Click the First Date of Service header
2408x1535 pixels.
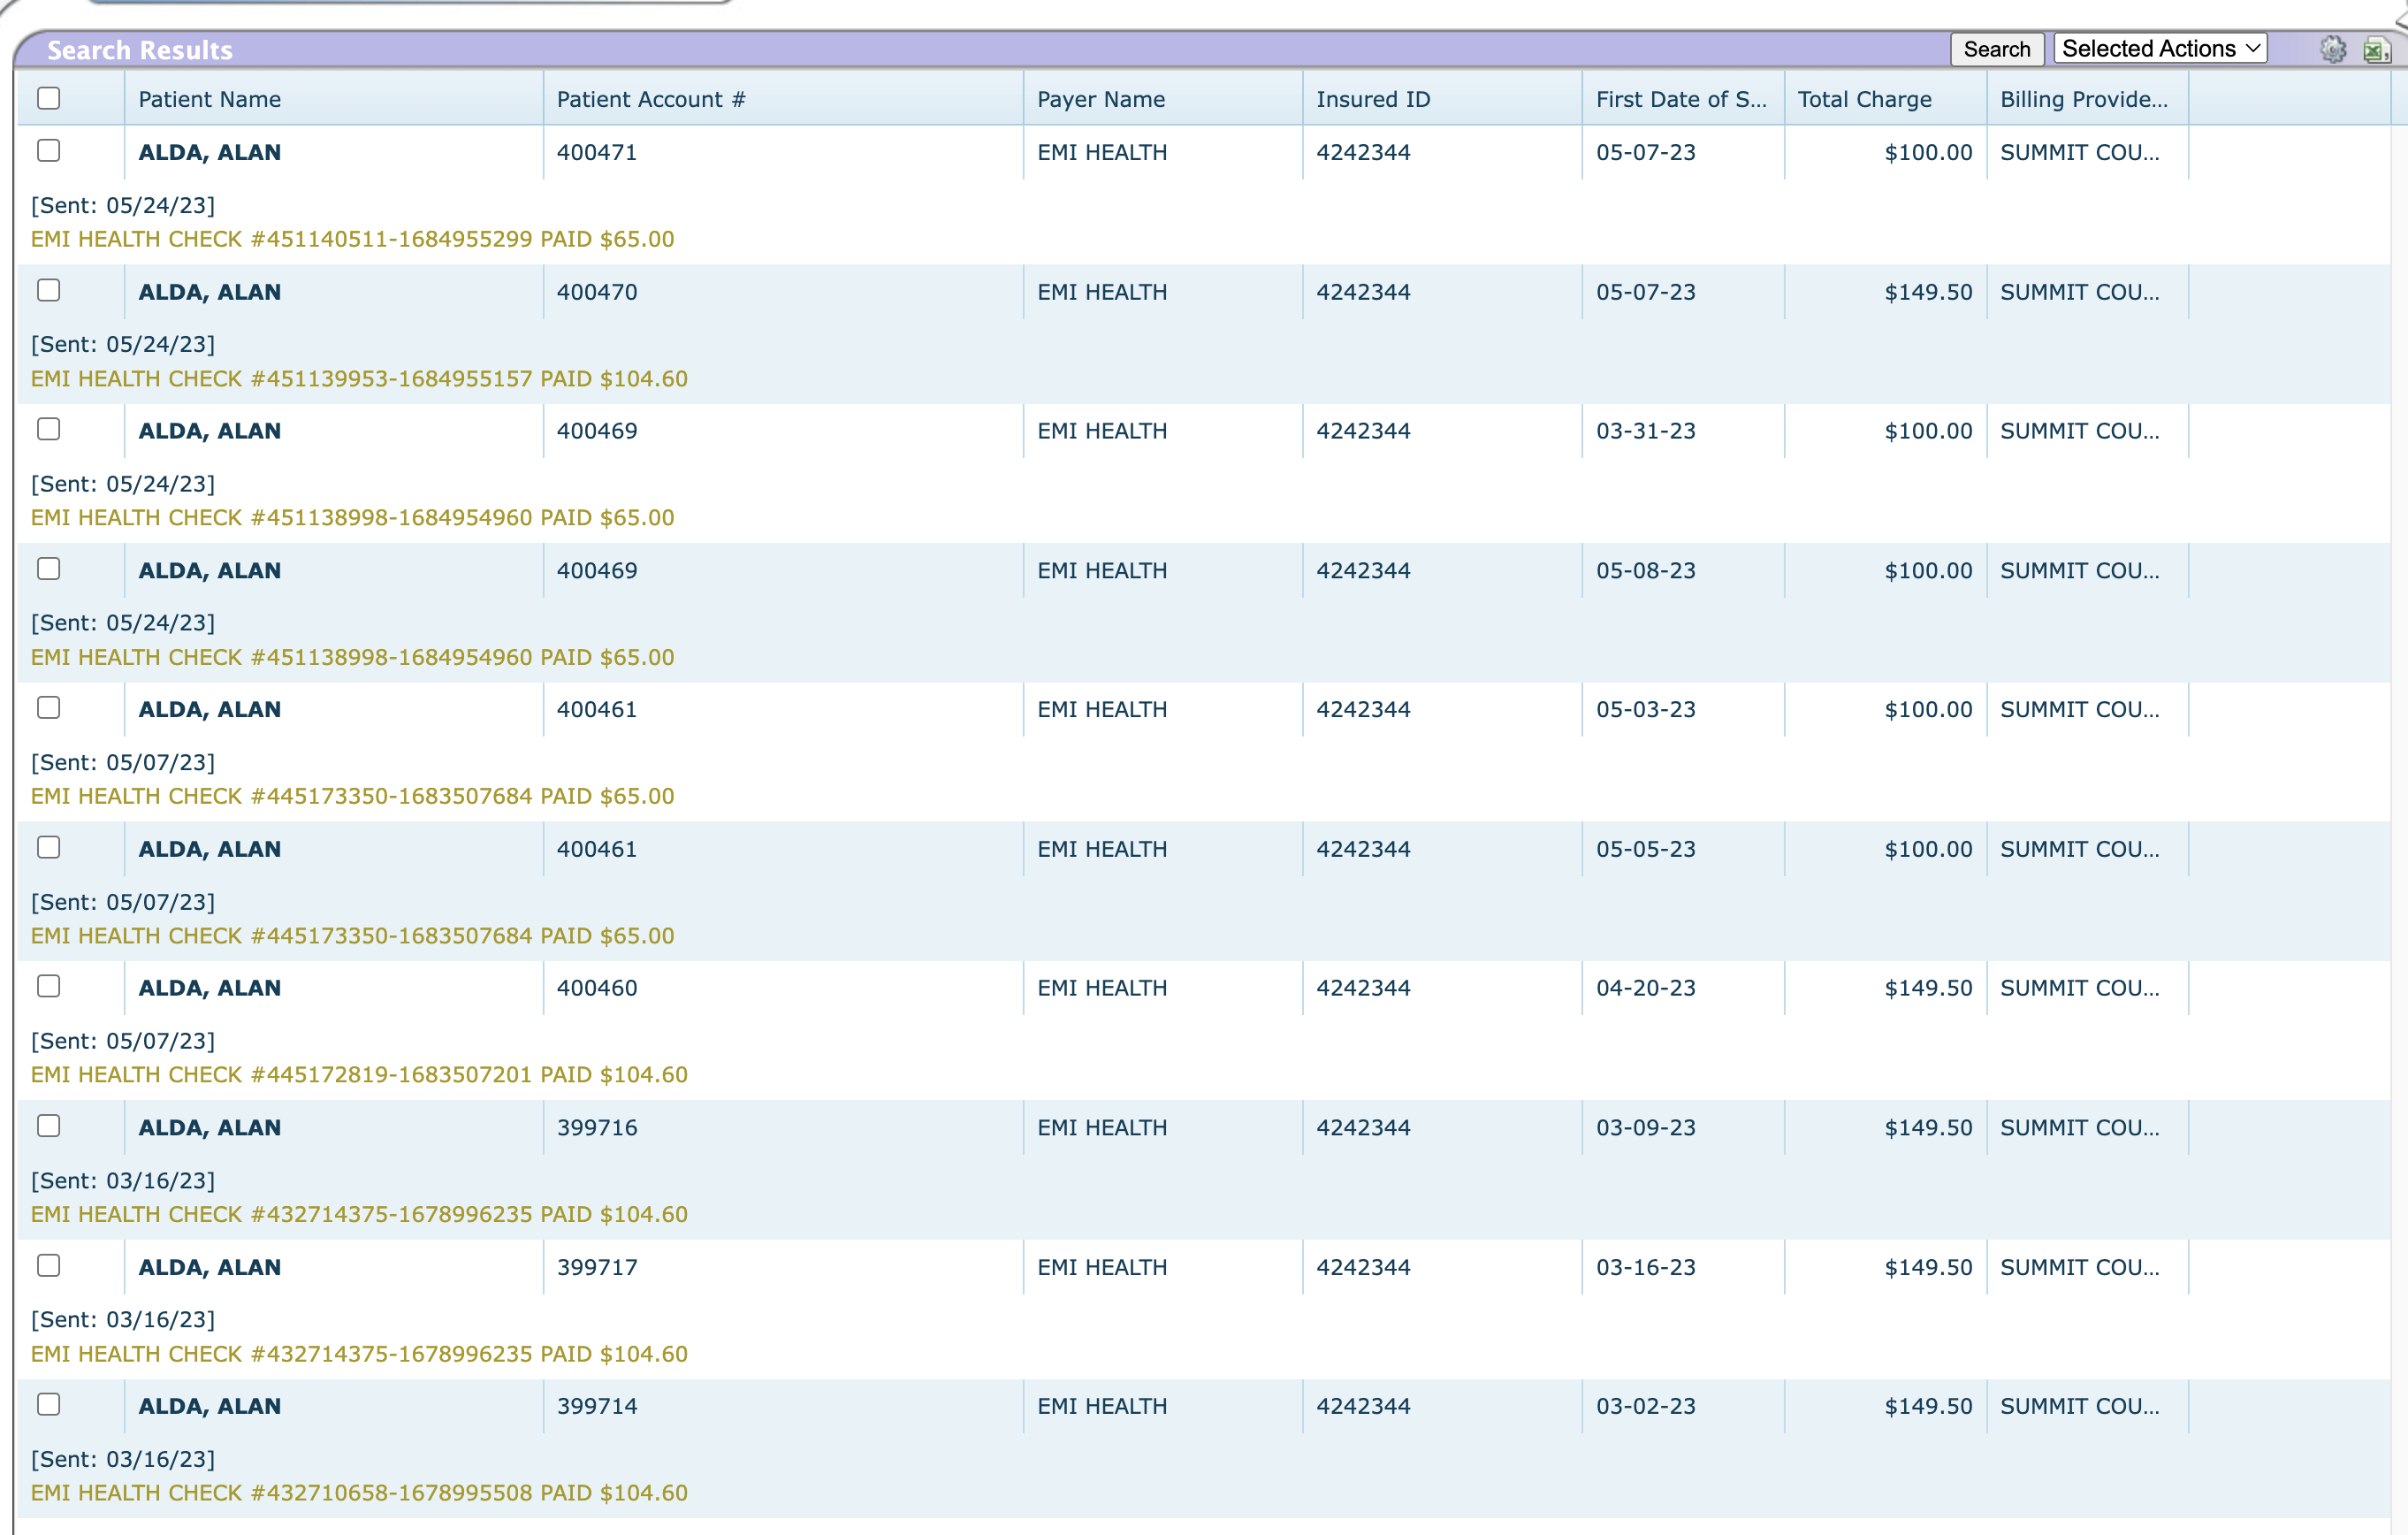coord(1680,99)
